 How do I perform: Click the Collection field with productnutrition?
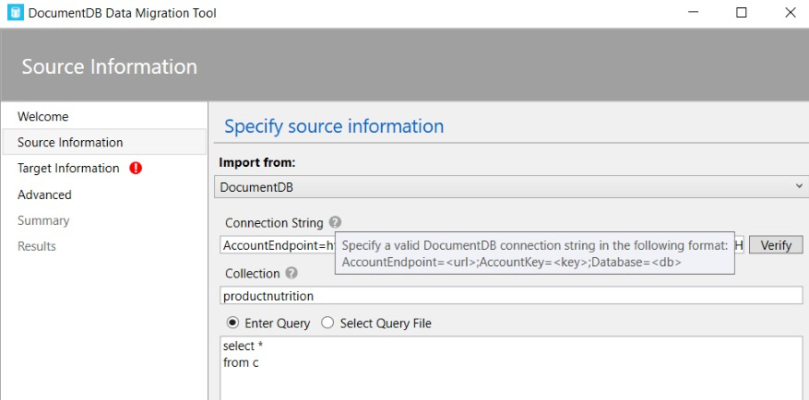510,296
